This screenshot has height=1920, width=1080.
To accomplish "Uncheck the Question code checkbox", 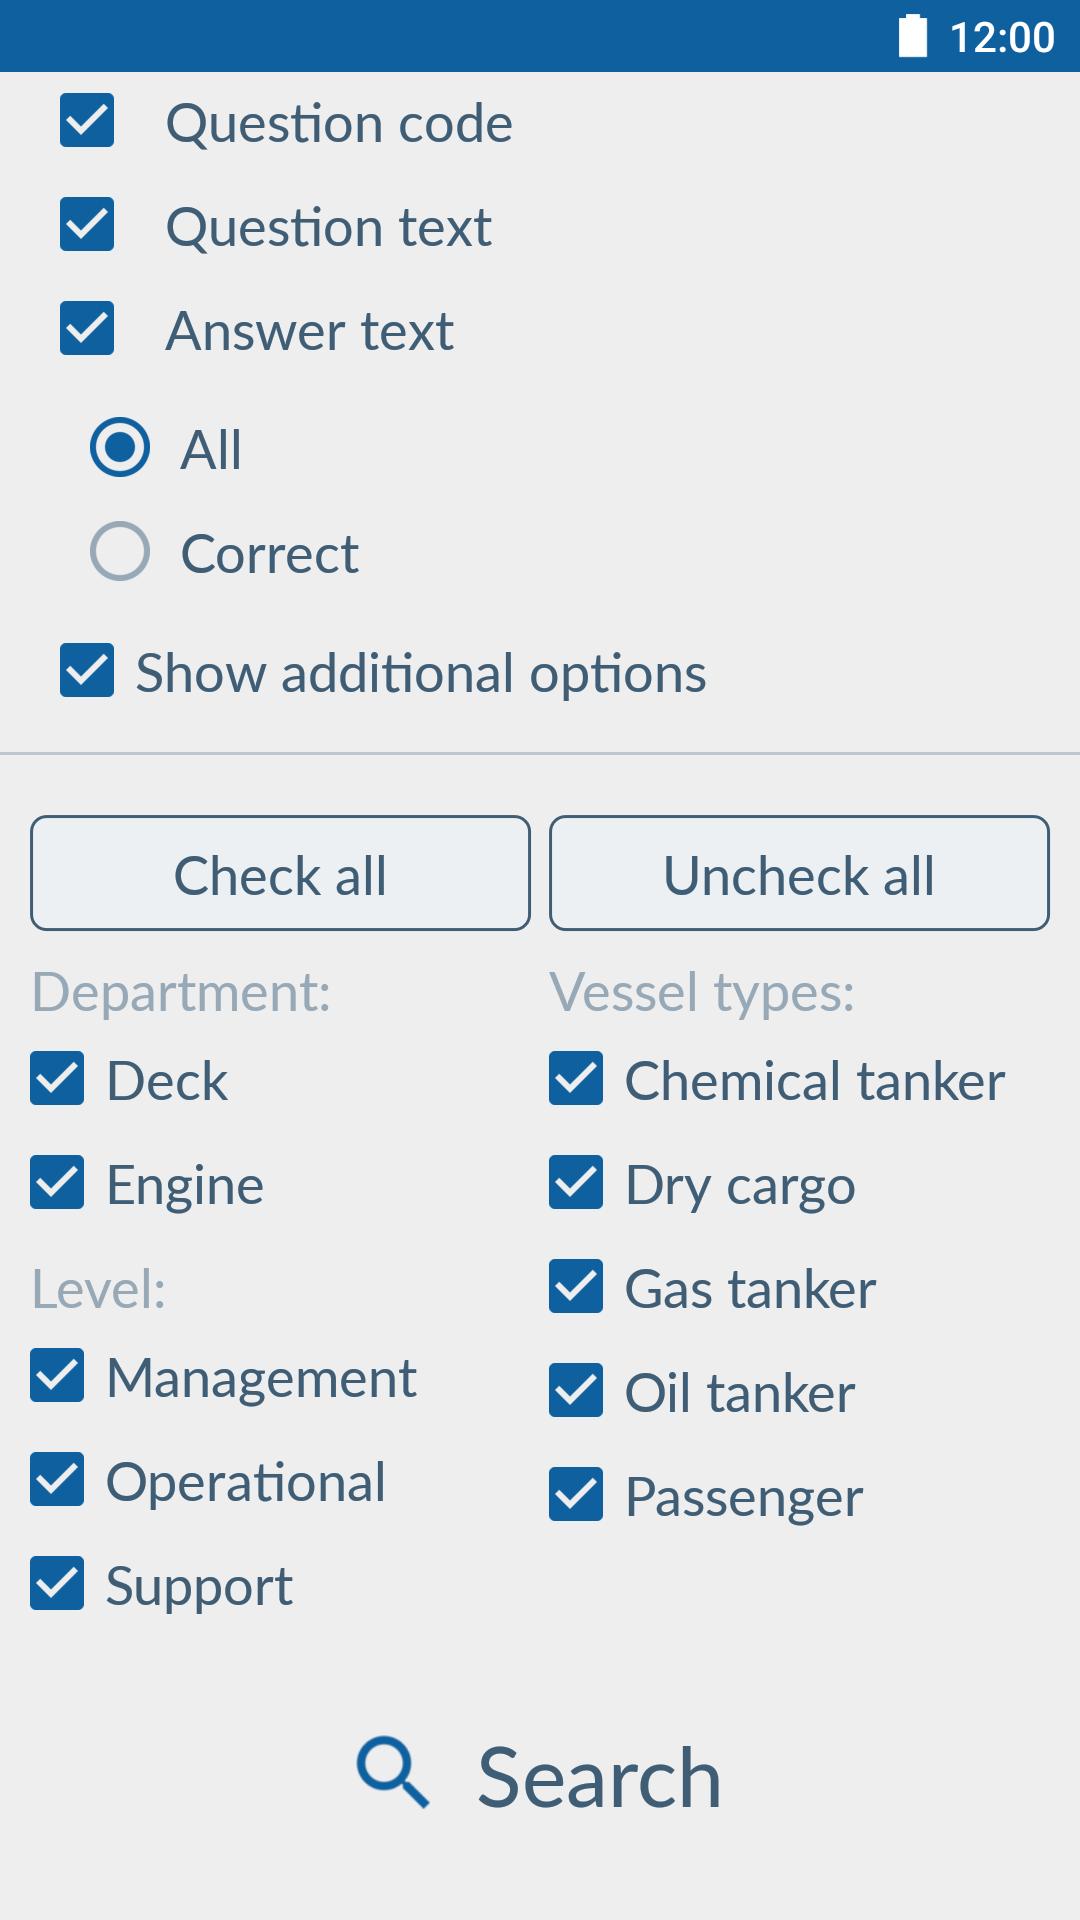I will point(87,121).
